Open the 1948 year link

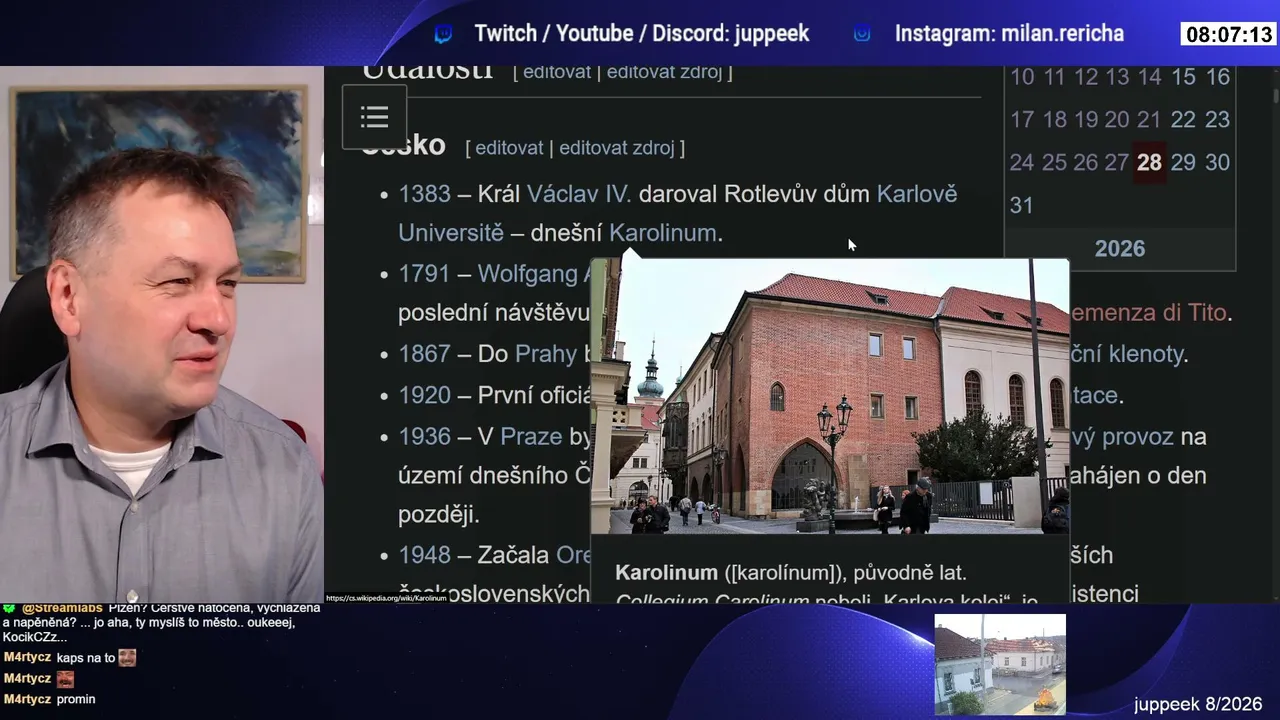[424, 555]
